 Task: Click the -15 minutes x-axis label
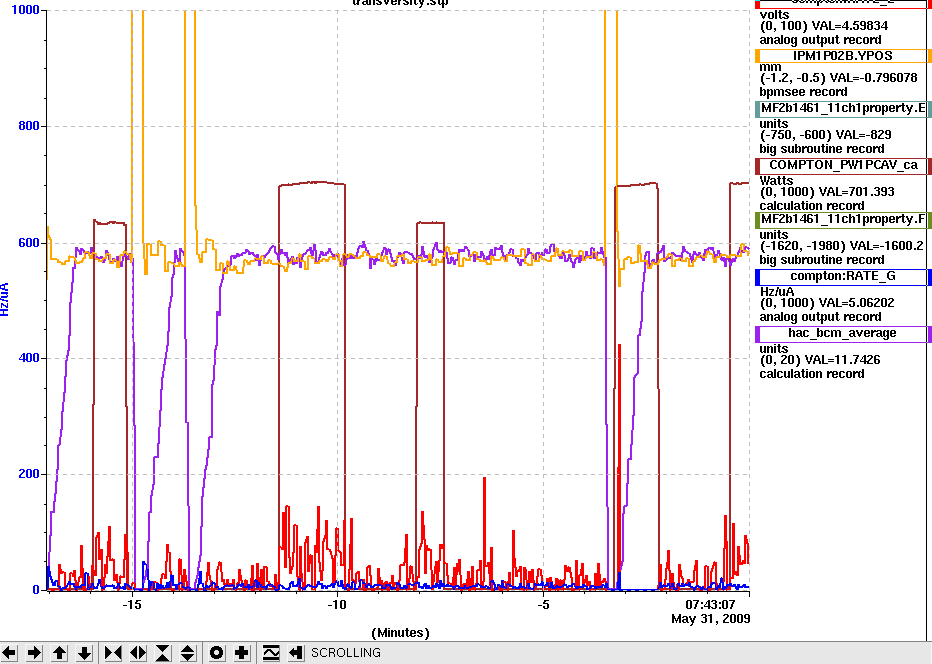tap(131, 605)
